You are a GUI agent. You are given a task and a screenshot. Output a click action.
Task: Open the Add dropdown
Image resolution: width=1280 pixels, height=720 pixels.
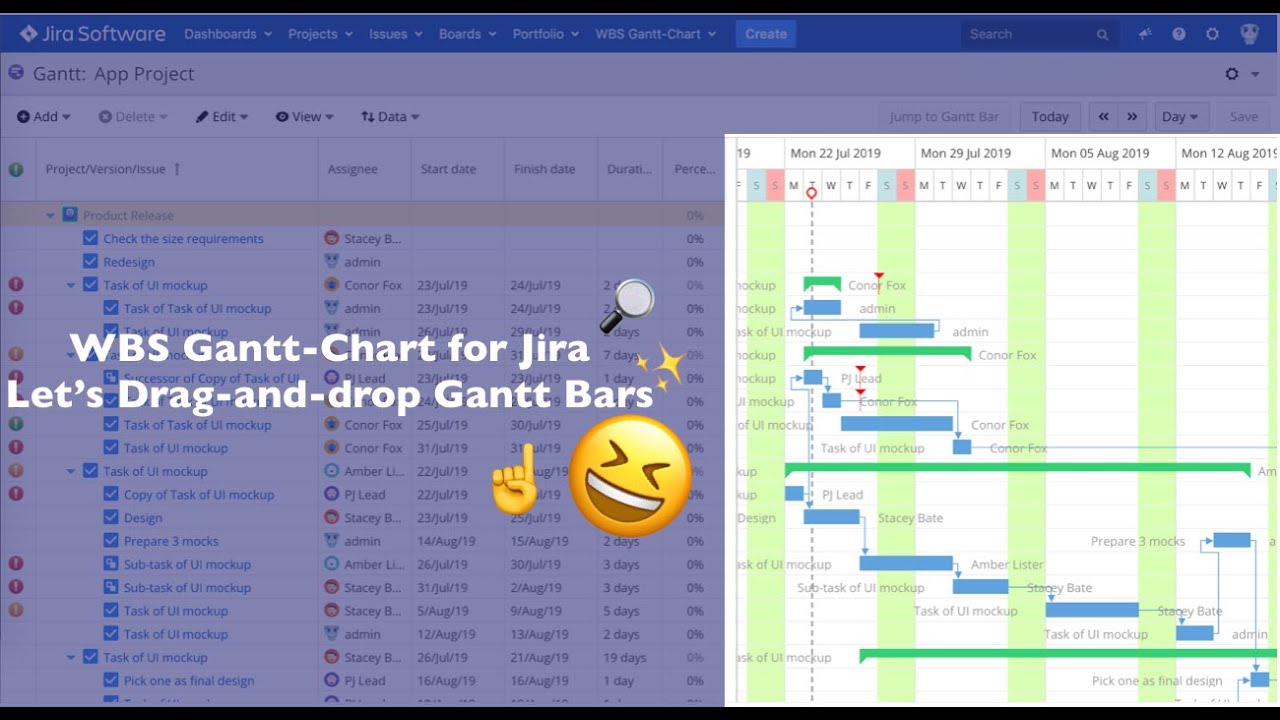[44, 116]
